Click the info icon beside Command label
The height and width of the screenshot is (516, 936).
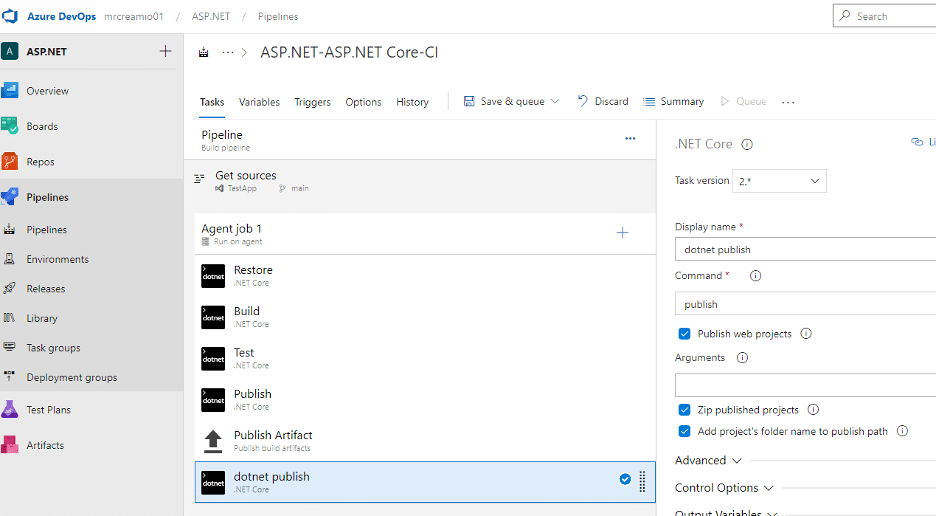click(x=755, y=275)
